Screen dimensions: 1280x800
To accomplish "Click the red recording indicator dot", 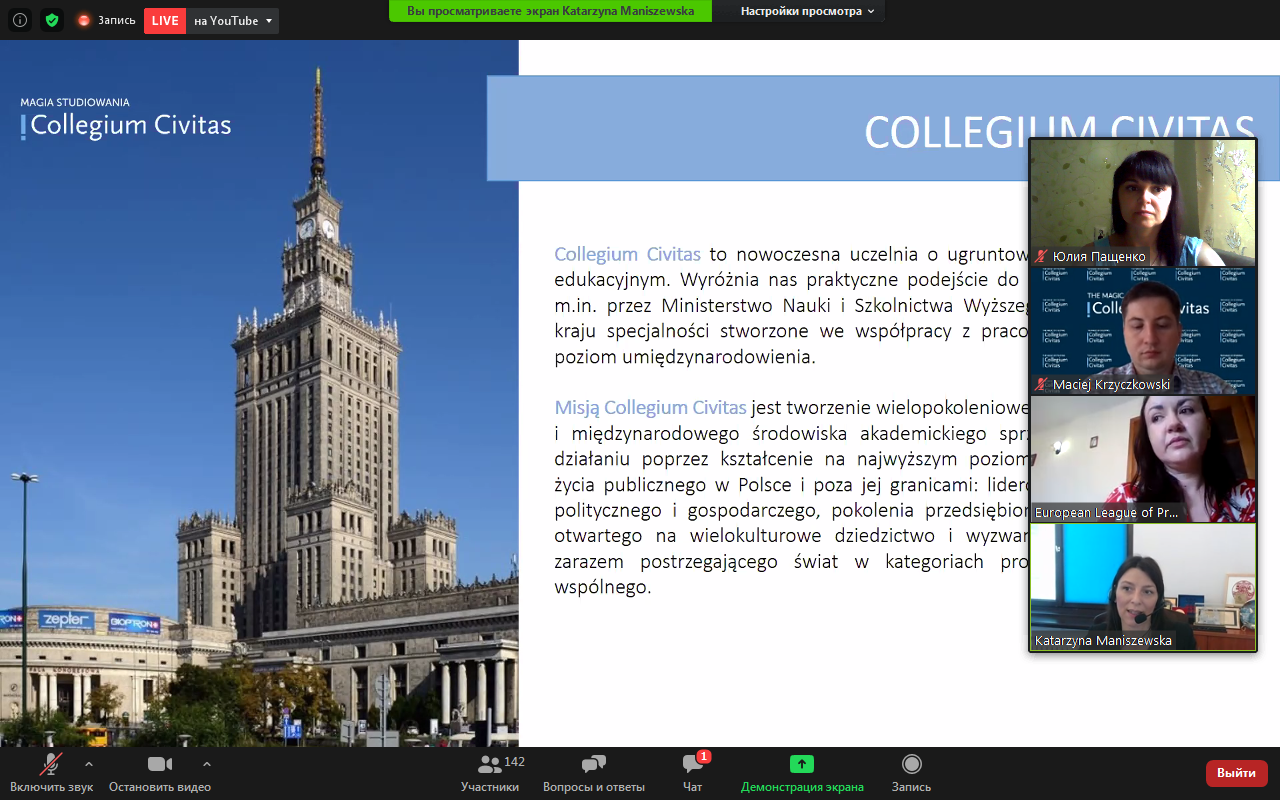I will 84,20.
